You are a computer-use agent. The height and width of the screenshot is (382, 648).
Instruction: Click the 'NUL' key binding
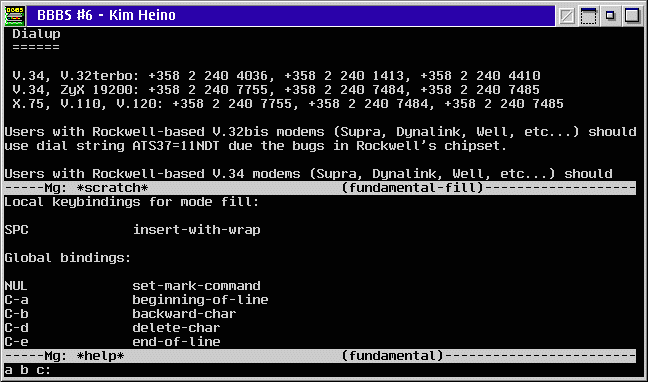point(16,286)
